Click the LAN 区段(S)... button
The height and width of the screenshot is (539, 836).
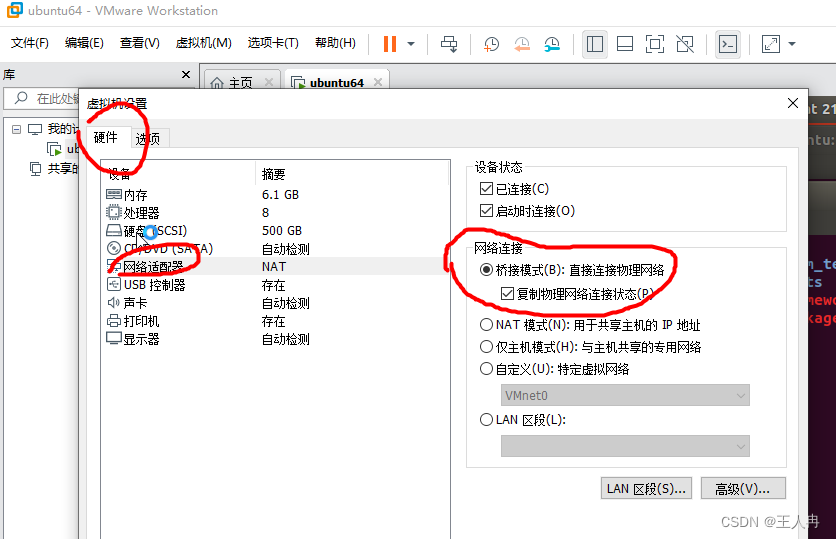click(x=646, y=488)
